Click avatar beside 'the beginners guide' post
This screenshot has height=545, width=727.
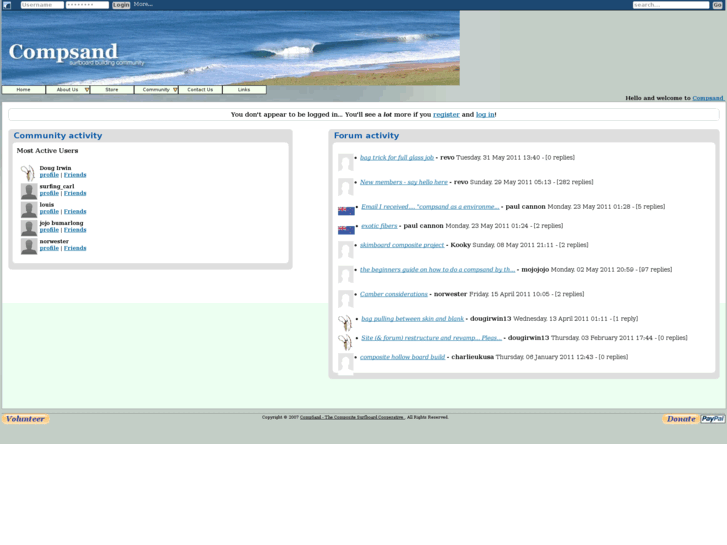click(x=345, y=274)
